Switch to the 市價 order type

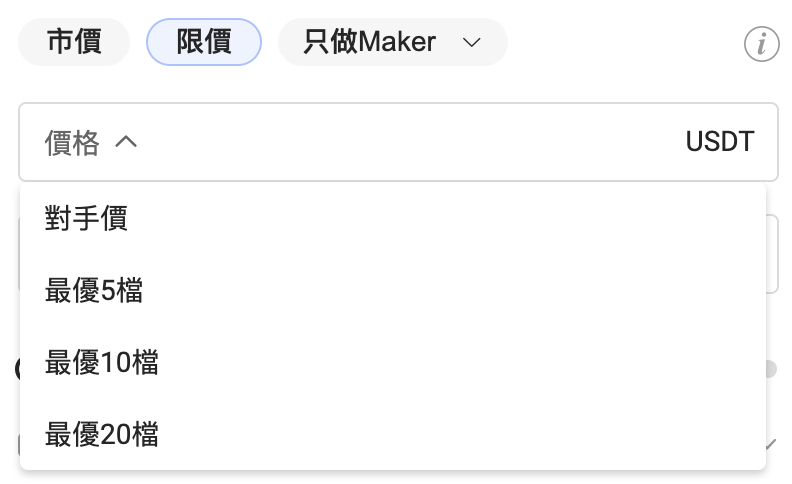74,43
